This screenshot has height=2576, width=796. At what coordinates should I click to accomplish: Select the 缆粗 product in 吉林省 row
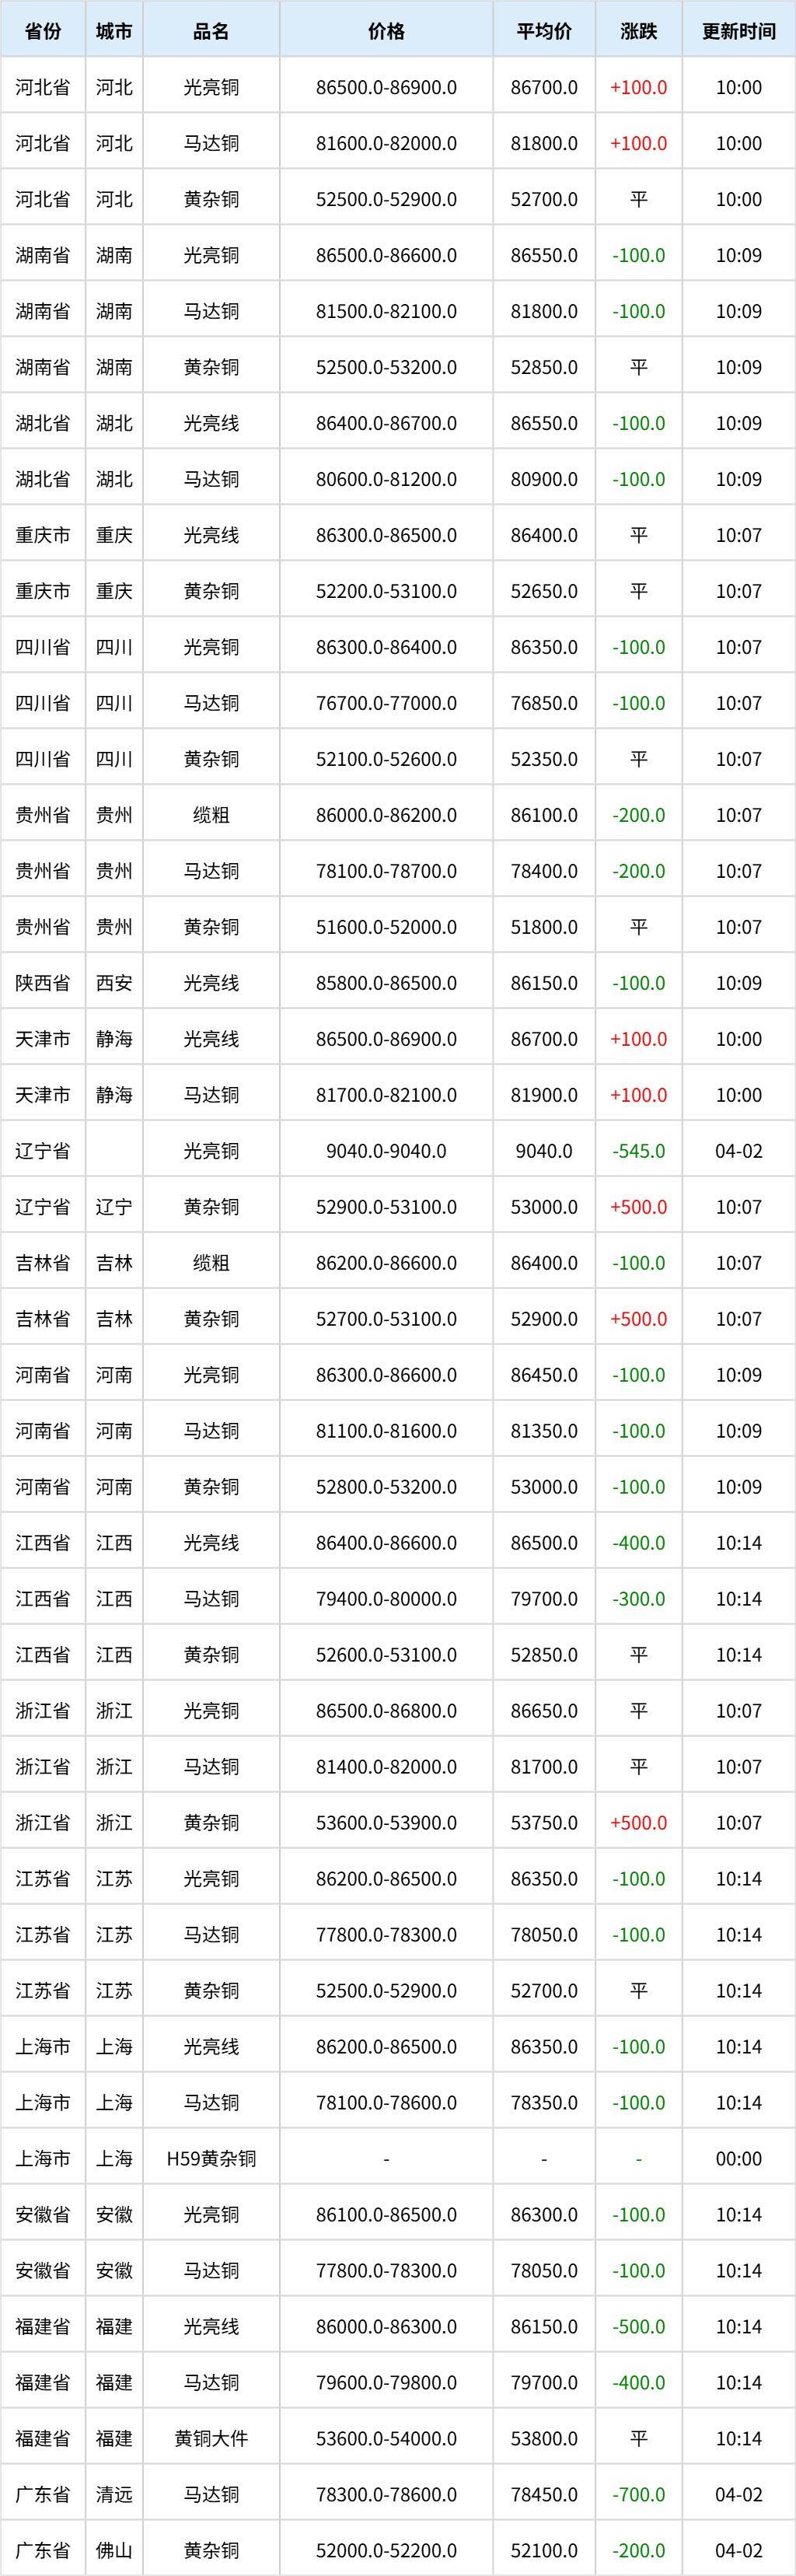(x=211, y=1263)
